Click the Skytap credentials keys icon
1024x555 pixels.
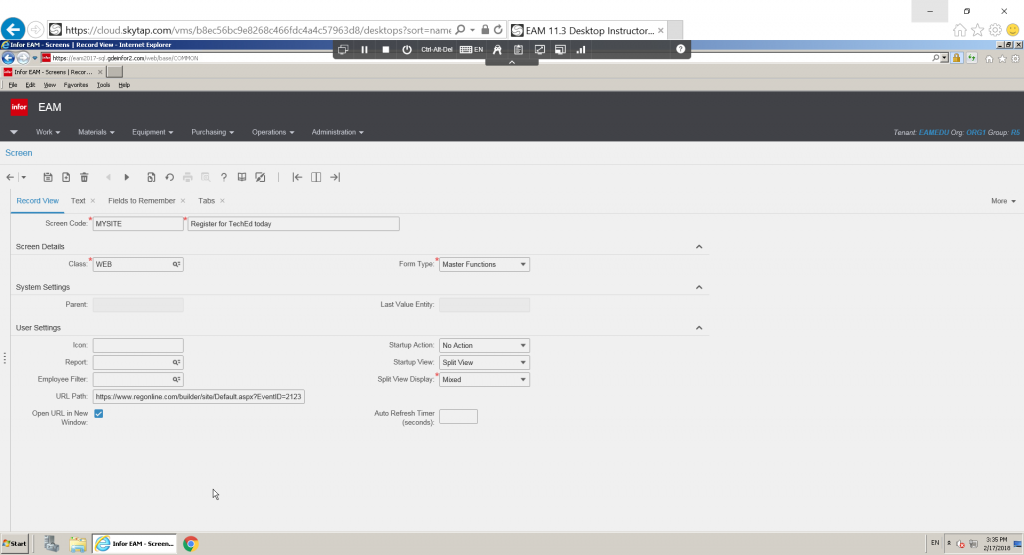[x=497, y=50]
